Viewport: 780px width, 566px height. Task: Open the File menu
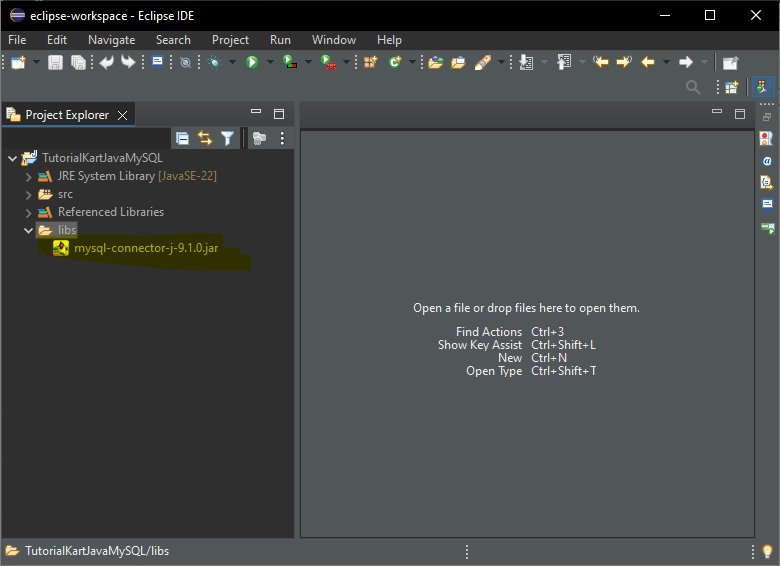(17, 40)
